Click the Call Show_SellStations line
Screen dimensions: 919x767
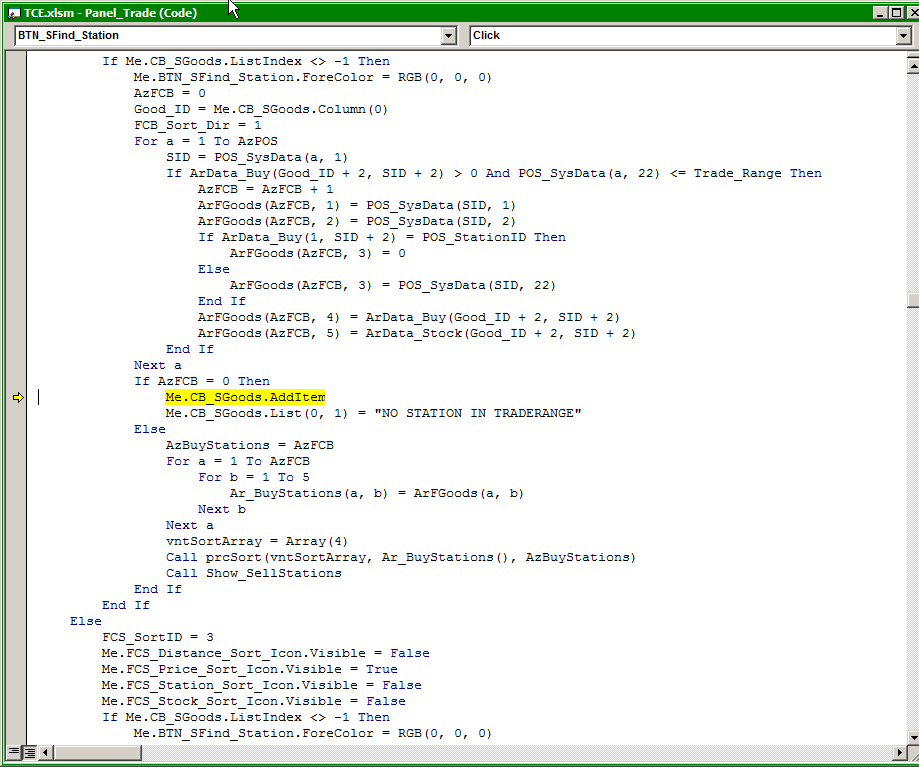[x=254, y=573]
